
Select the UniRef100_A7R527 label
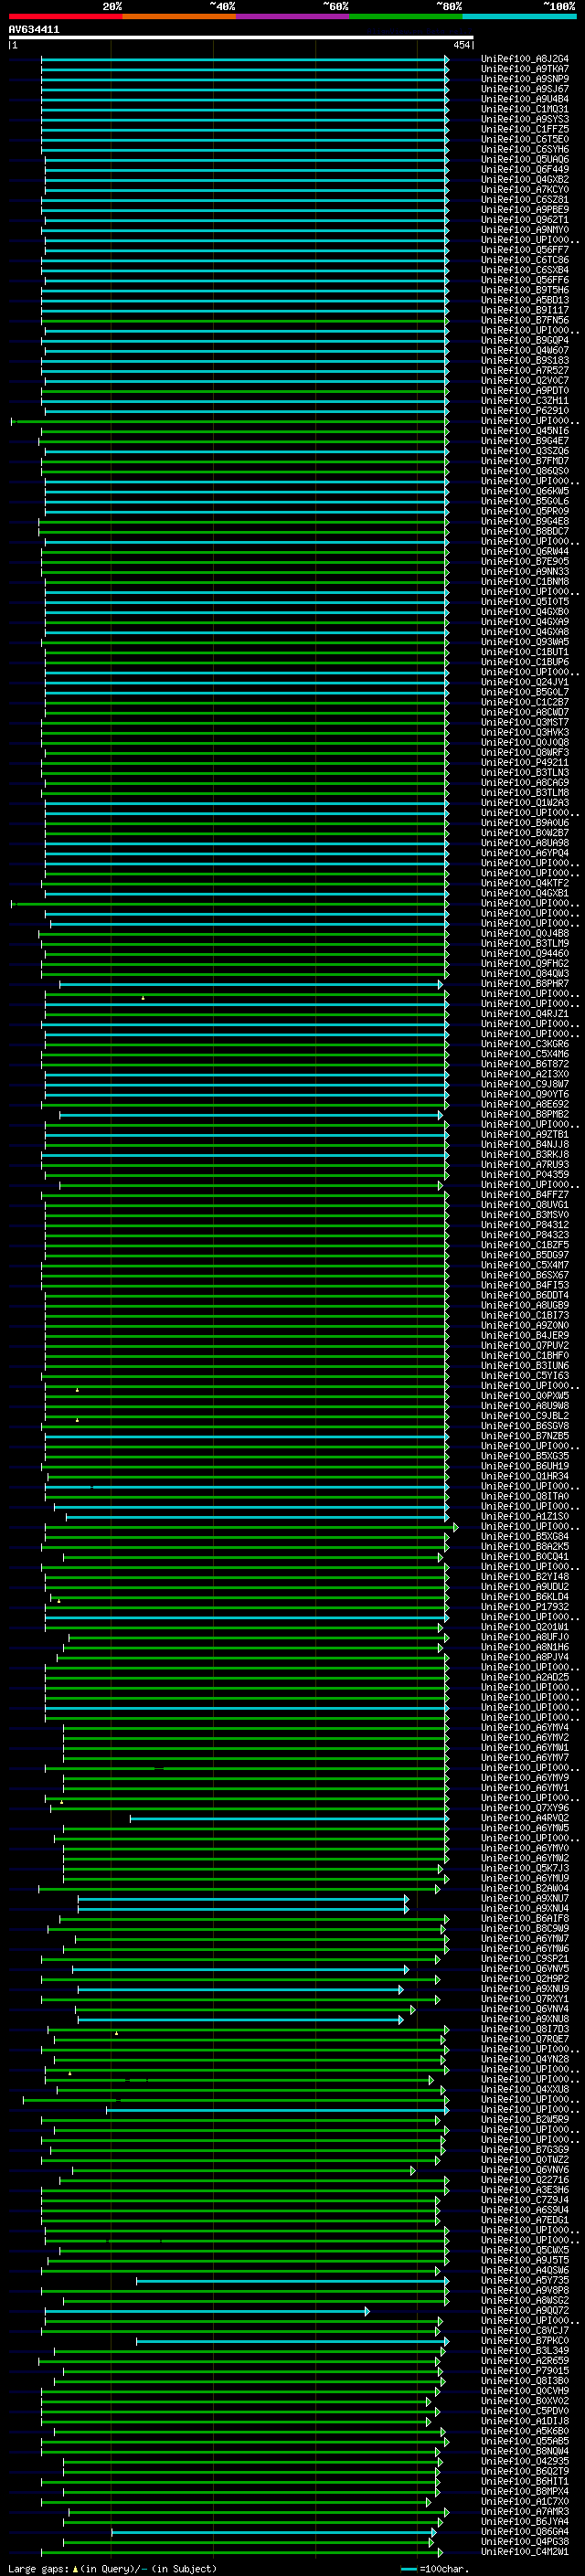coord(525,371)
